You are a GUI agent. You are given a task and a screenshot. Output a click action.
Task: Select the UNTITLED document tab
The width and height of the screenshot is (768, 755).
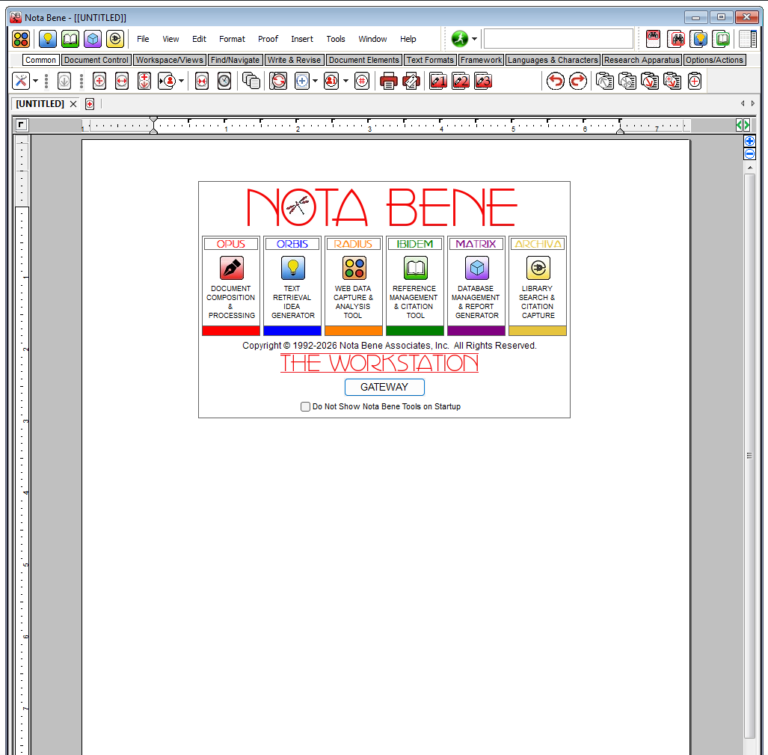tap(40, 104)
